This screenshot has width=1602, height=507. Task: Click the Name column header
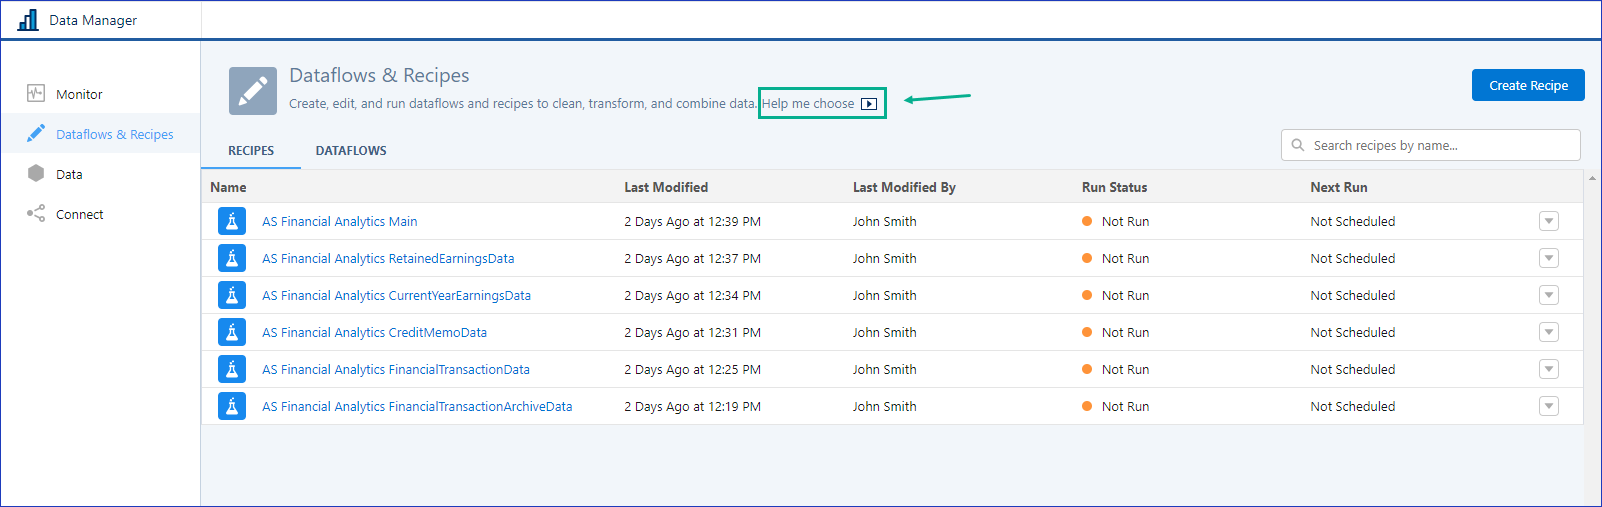click(228, 187)
